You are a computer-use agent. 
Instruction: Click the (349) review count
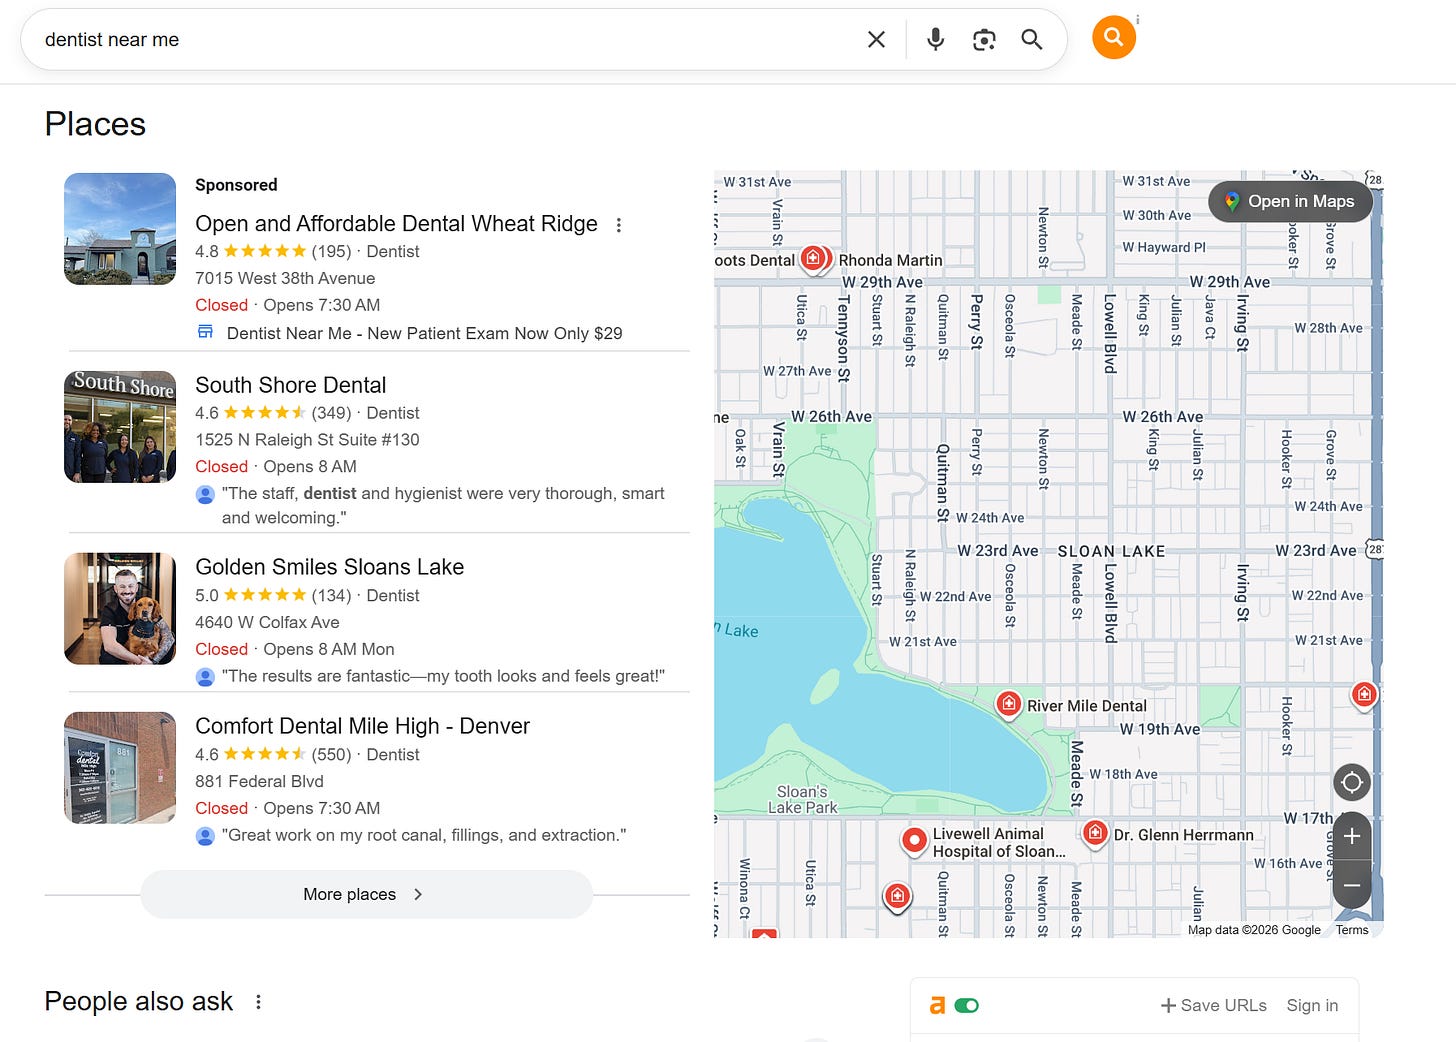pos(331,412)
